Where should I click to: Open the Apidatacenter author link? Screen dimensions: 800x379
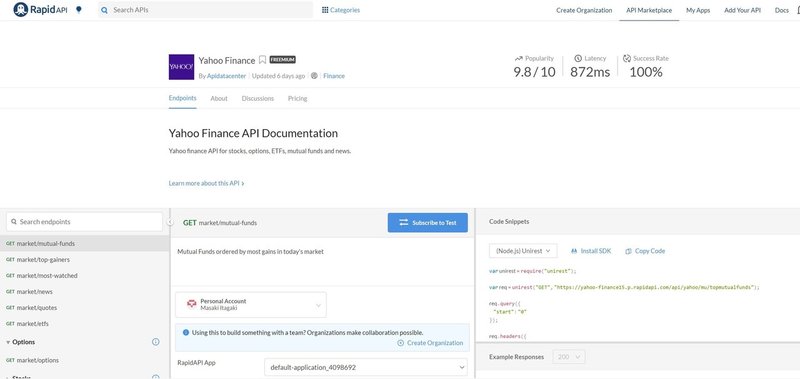(227, 76)
